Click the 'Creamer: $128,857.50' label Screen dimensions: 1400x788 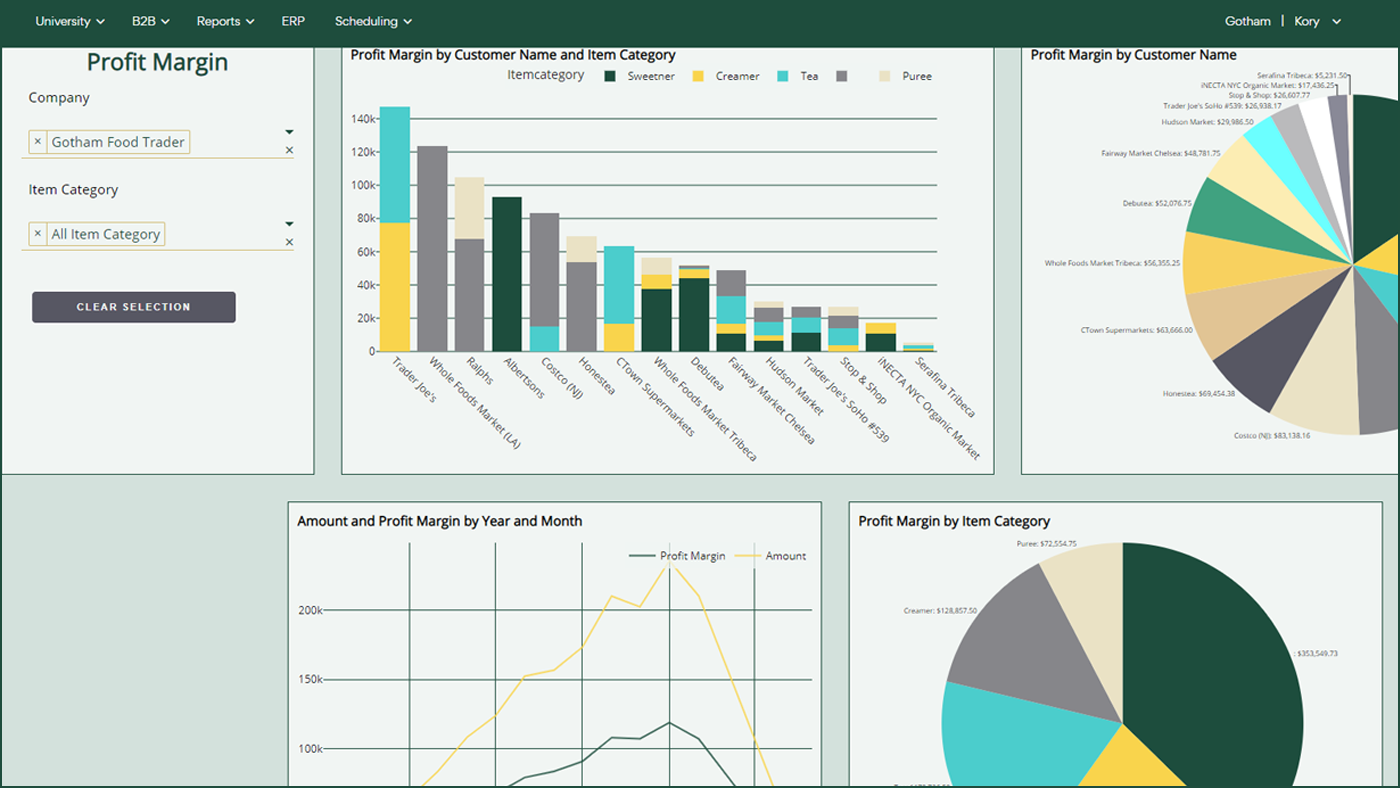(x=940, y=610)
